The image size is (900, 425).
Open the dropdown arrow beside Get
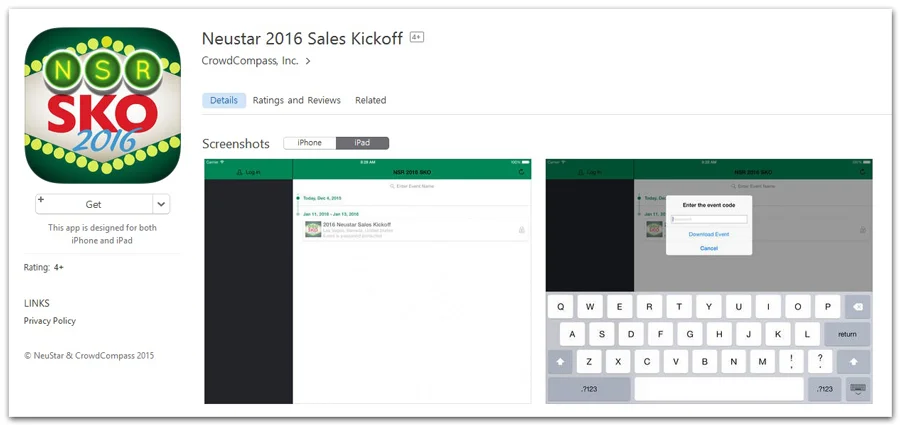[x=161, y=204]
